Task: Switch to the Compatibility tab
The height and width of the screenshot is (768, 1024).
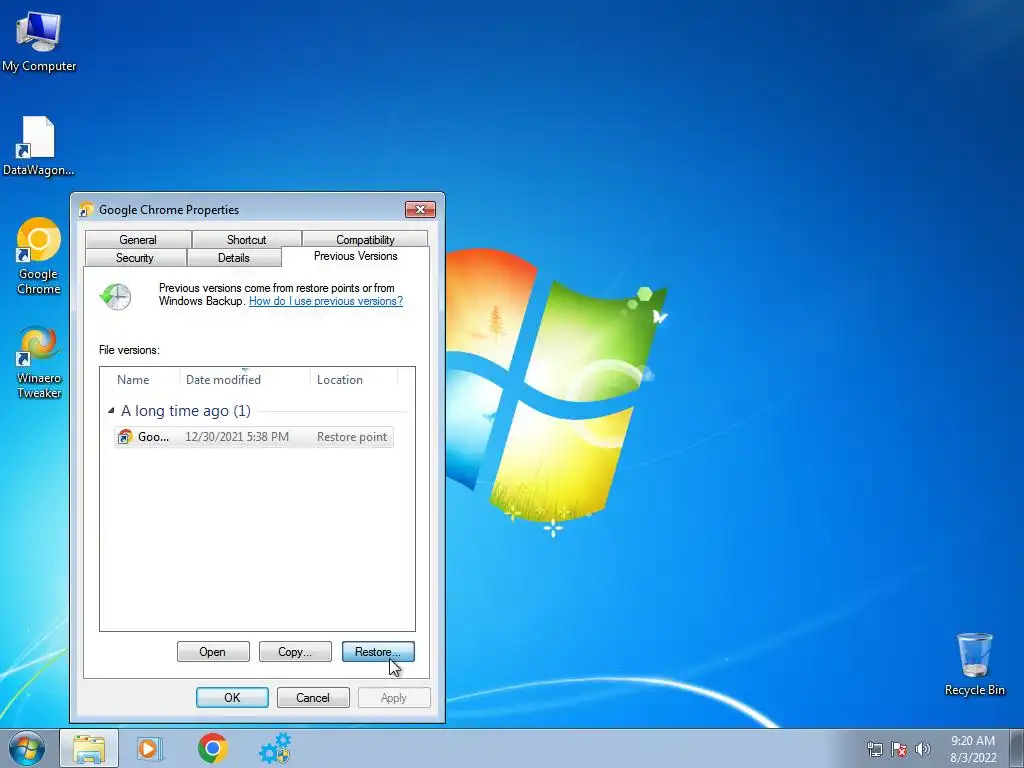Action: pos(365,240)
